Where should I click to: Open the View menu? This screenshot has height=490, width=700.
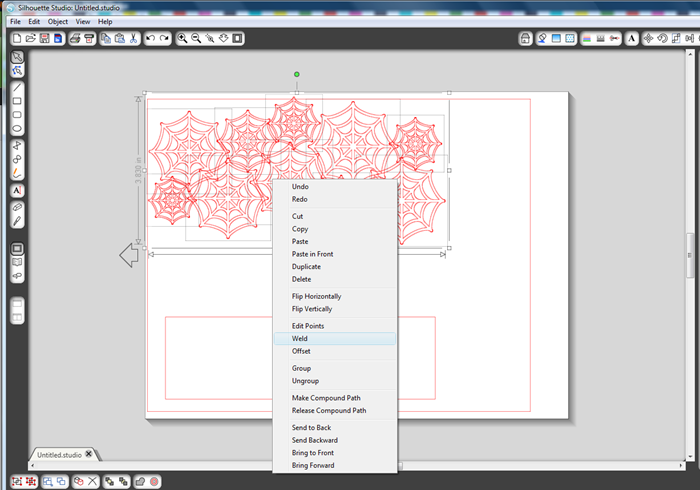(83, 21)
